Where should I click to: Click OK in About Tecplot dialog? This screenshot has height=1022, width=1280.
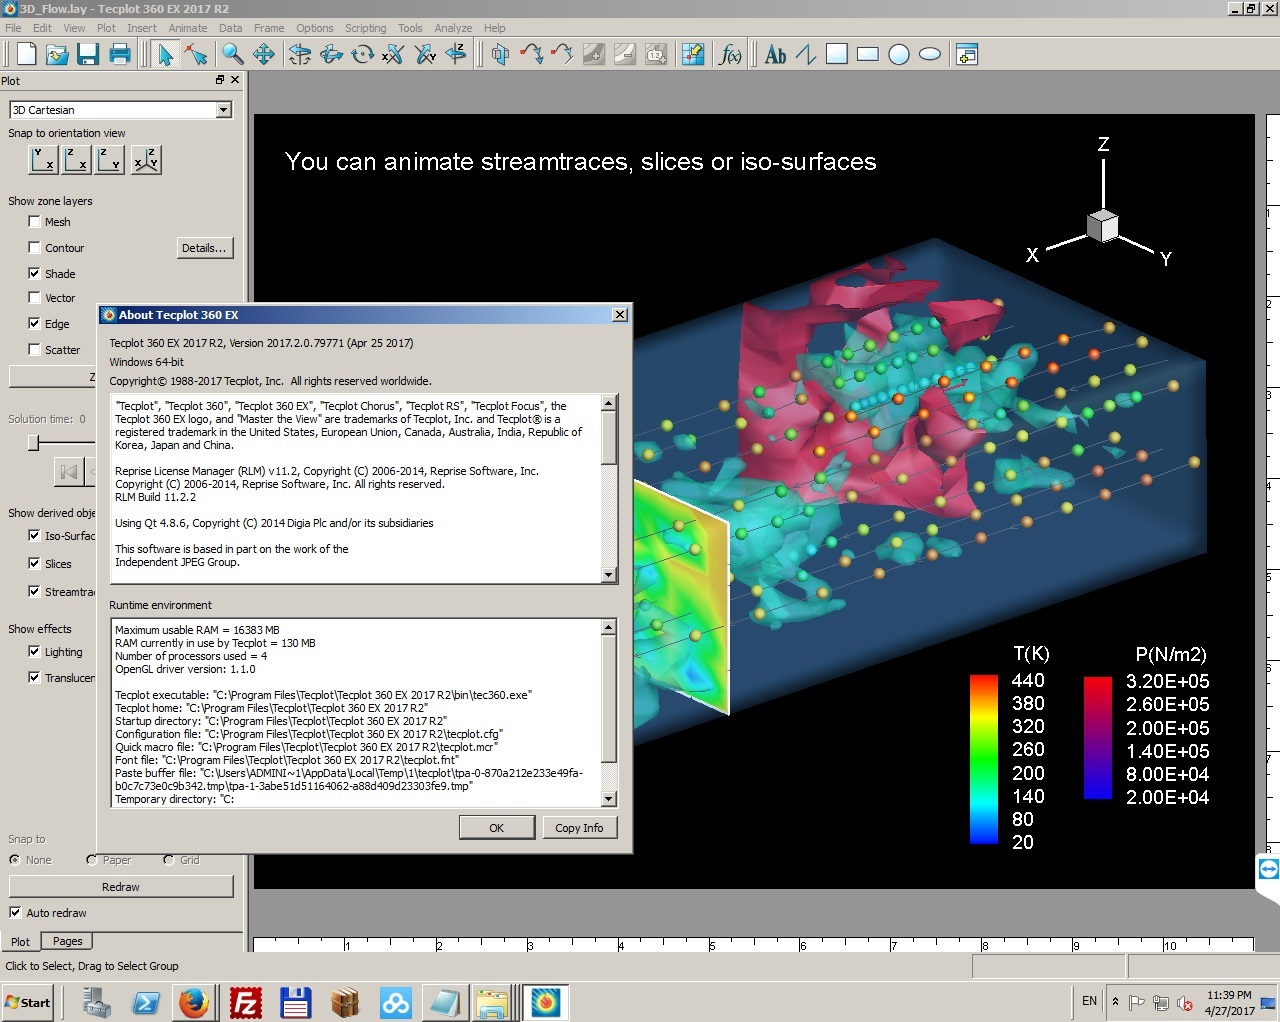[496, 828]
